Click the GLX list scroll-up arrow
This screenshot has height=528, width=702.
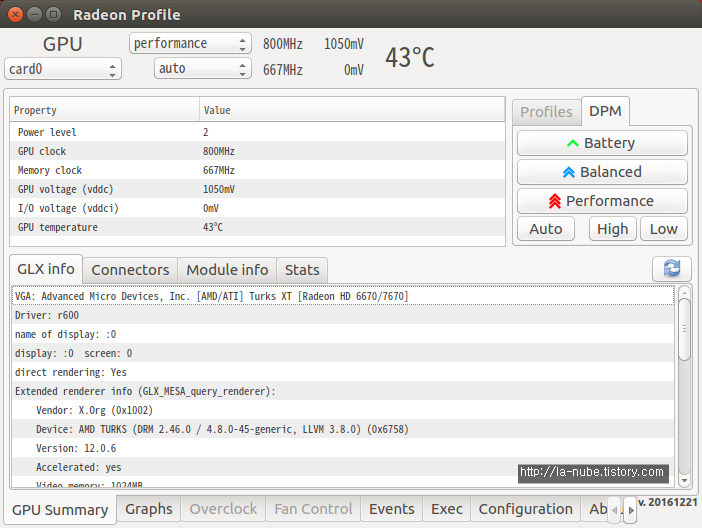point(684,292)
